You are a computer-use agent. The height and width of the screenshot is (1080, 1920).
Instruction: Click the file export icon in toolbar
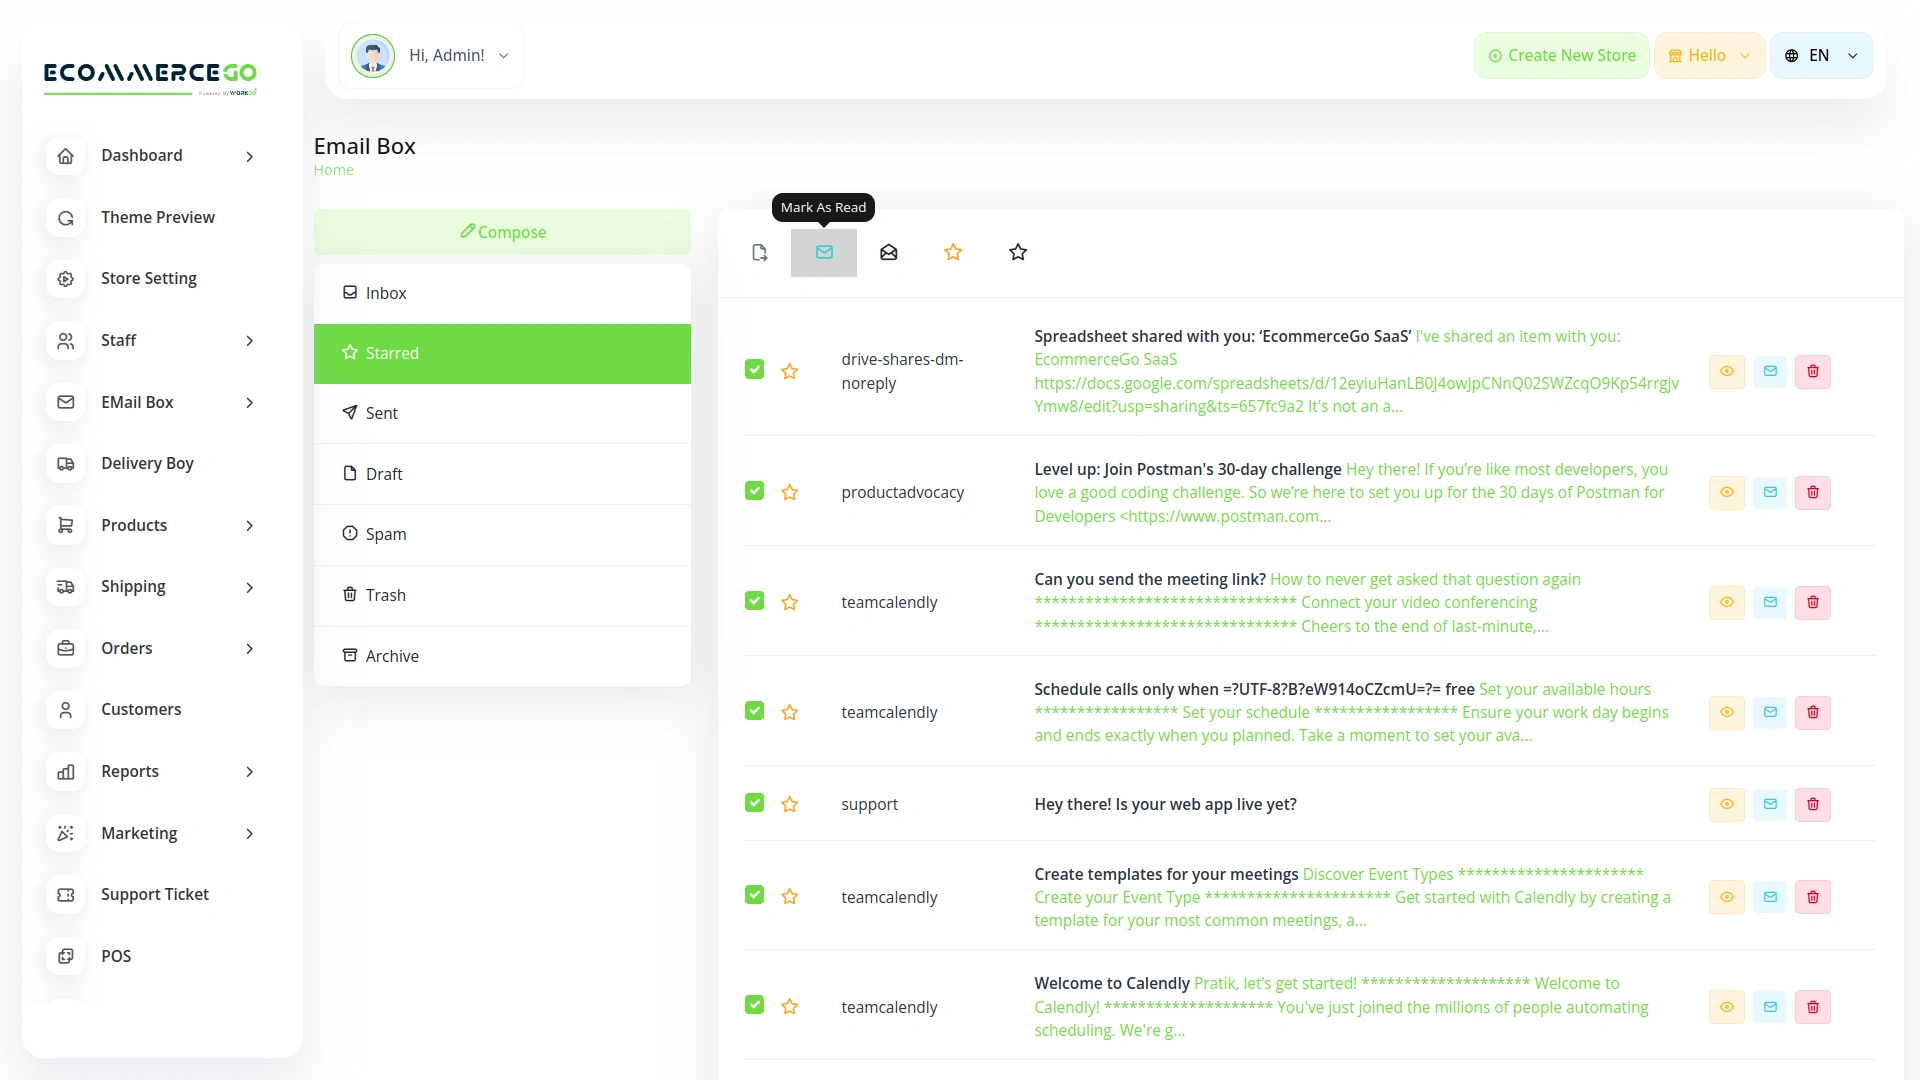(x=760, y=253)
